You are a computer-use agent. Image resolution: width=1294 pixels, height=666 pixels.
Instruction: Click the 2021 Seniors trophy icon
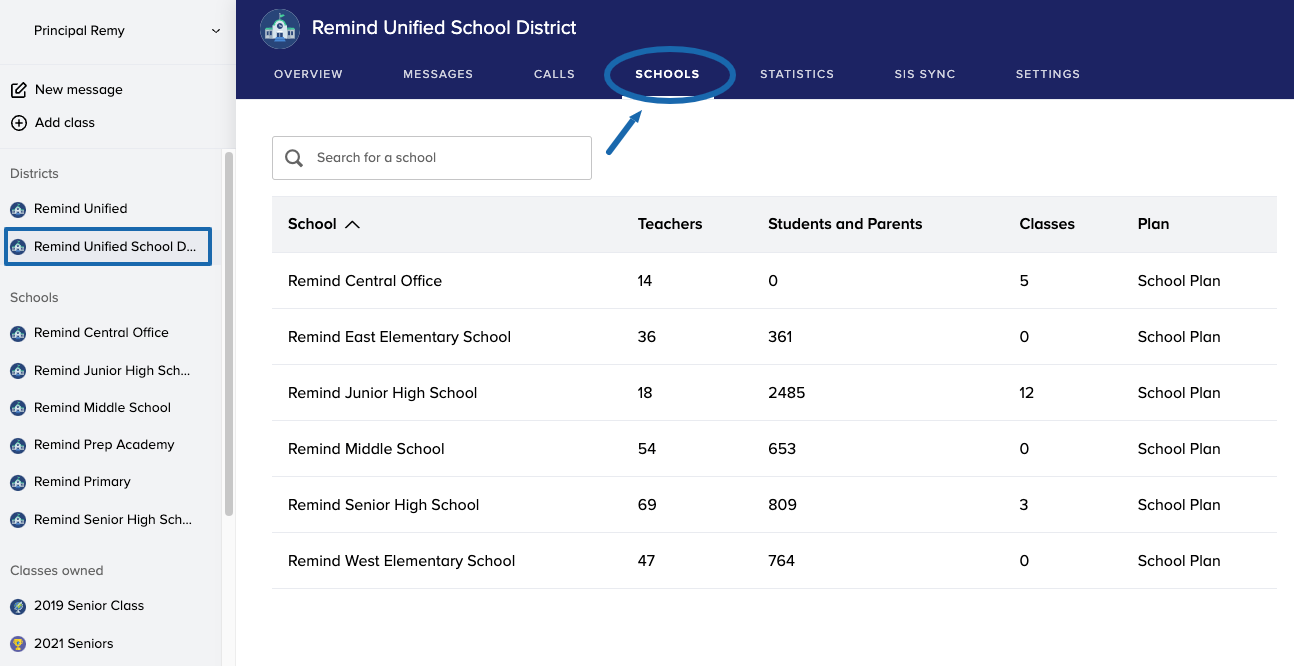tap(18, 644)
